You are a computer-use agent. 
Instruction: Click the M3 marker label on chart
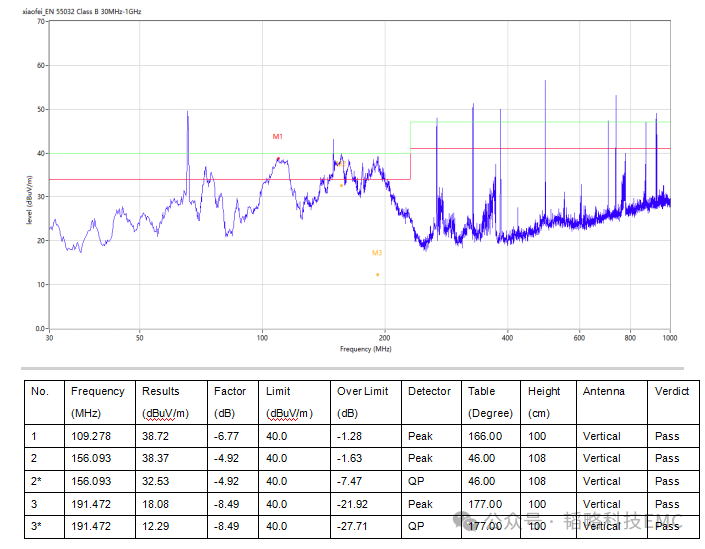[377, 253]
